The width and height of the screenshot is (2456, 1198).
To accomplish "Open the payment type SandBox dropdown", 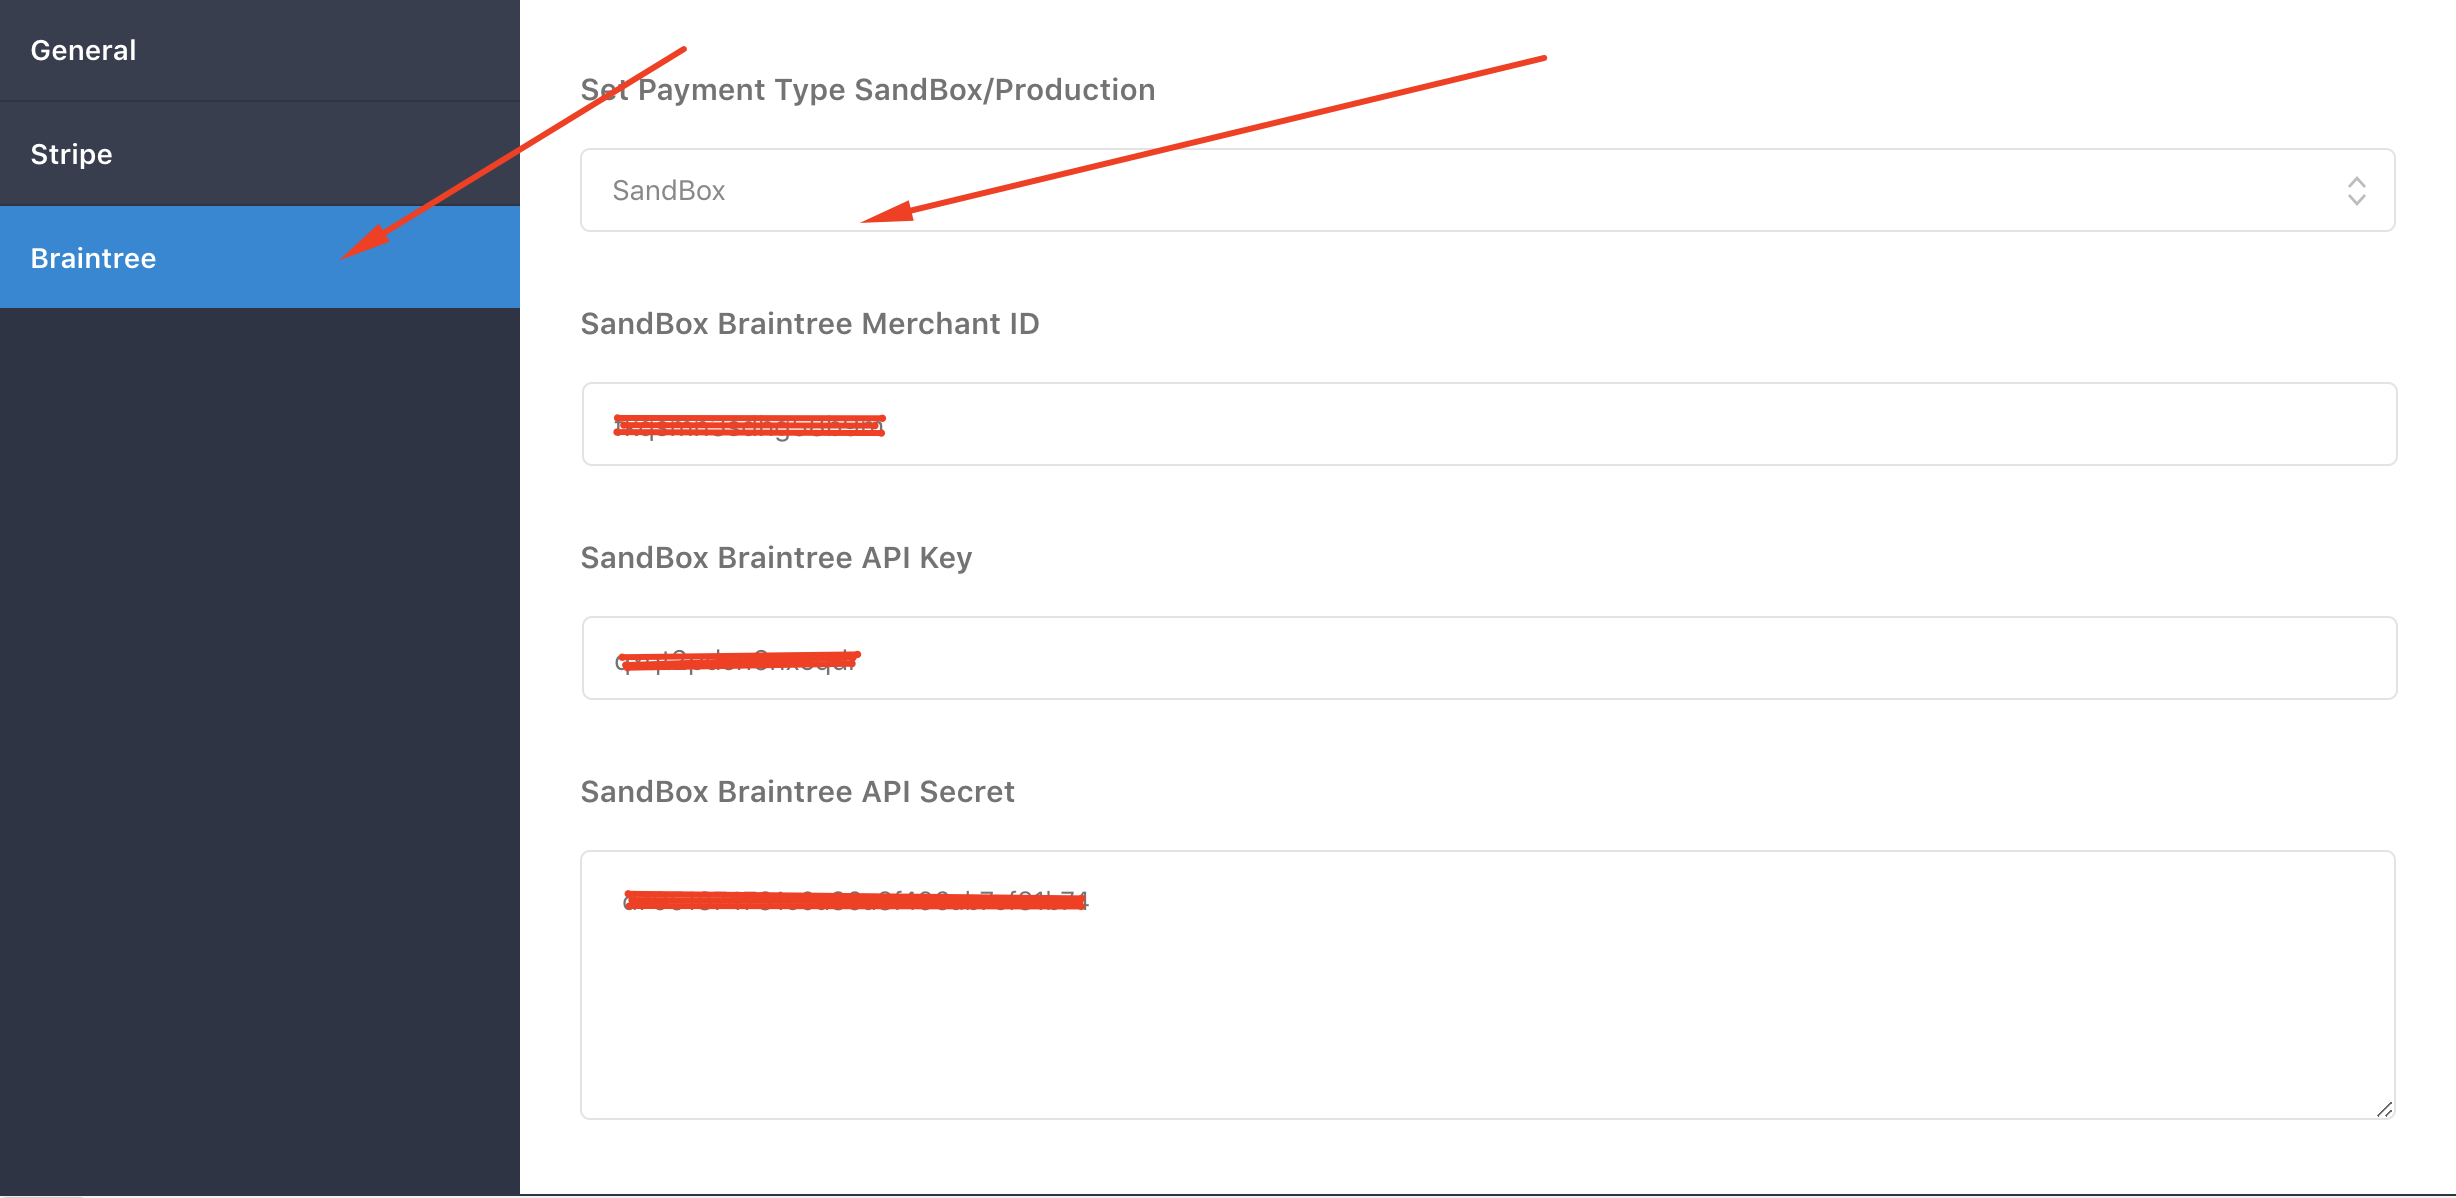I will (x=1486, y=190).
